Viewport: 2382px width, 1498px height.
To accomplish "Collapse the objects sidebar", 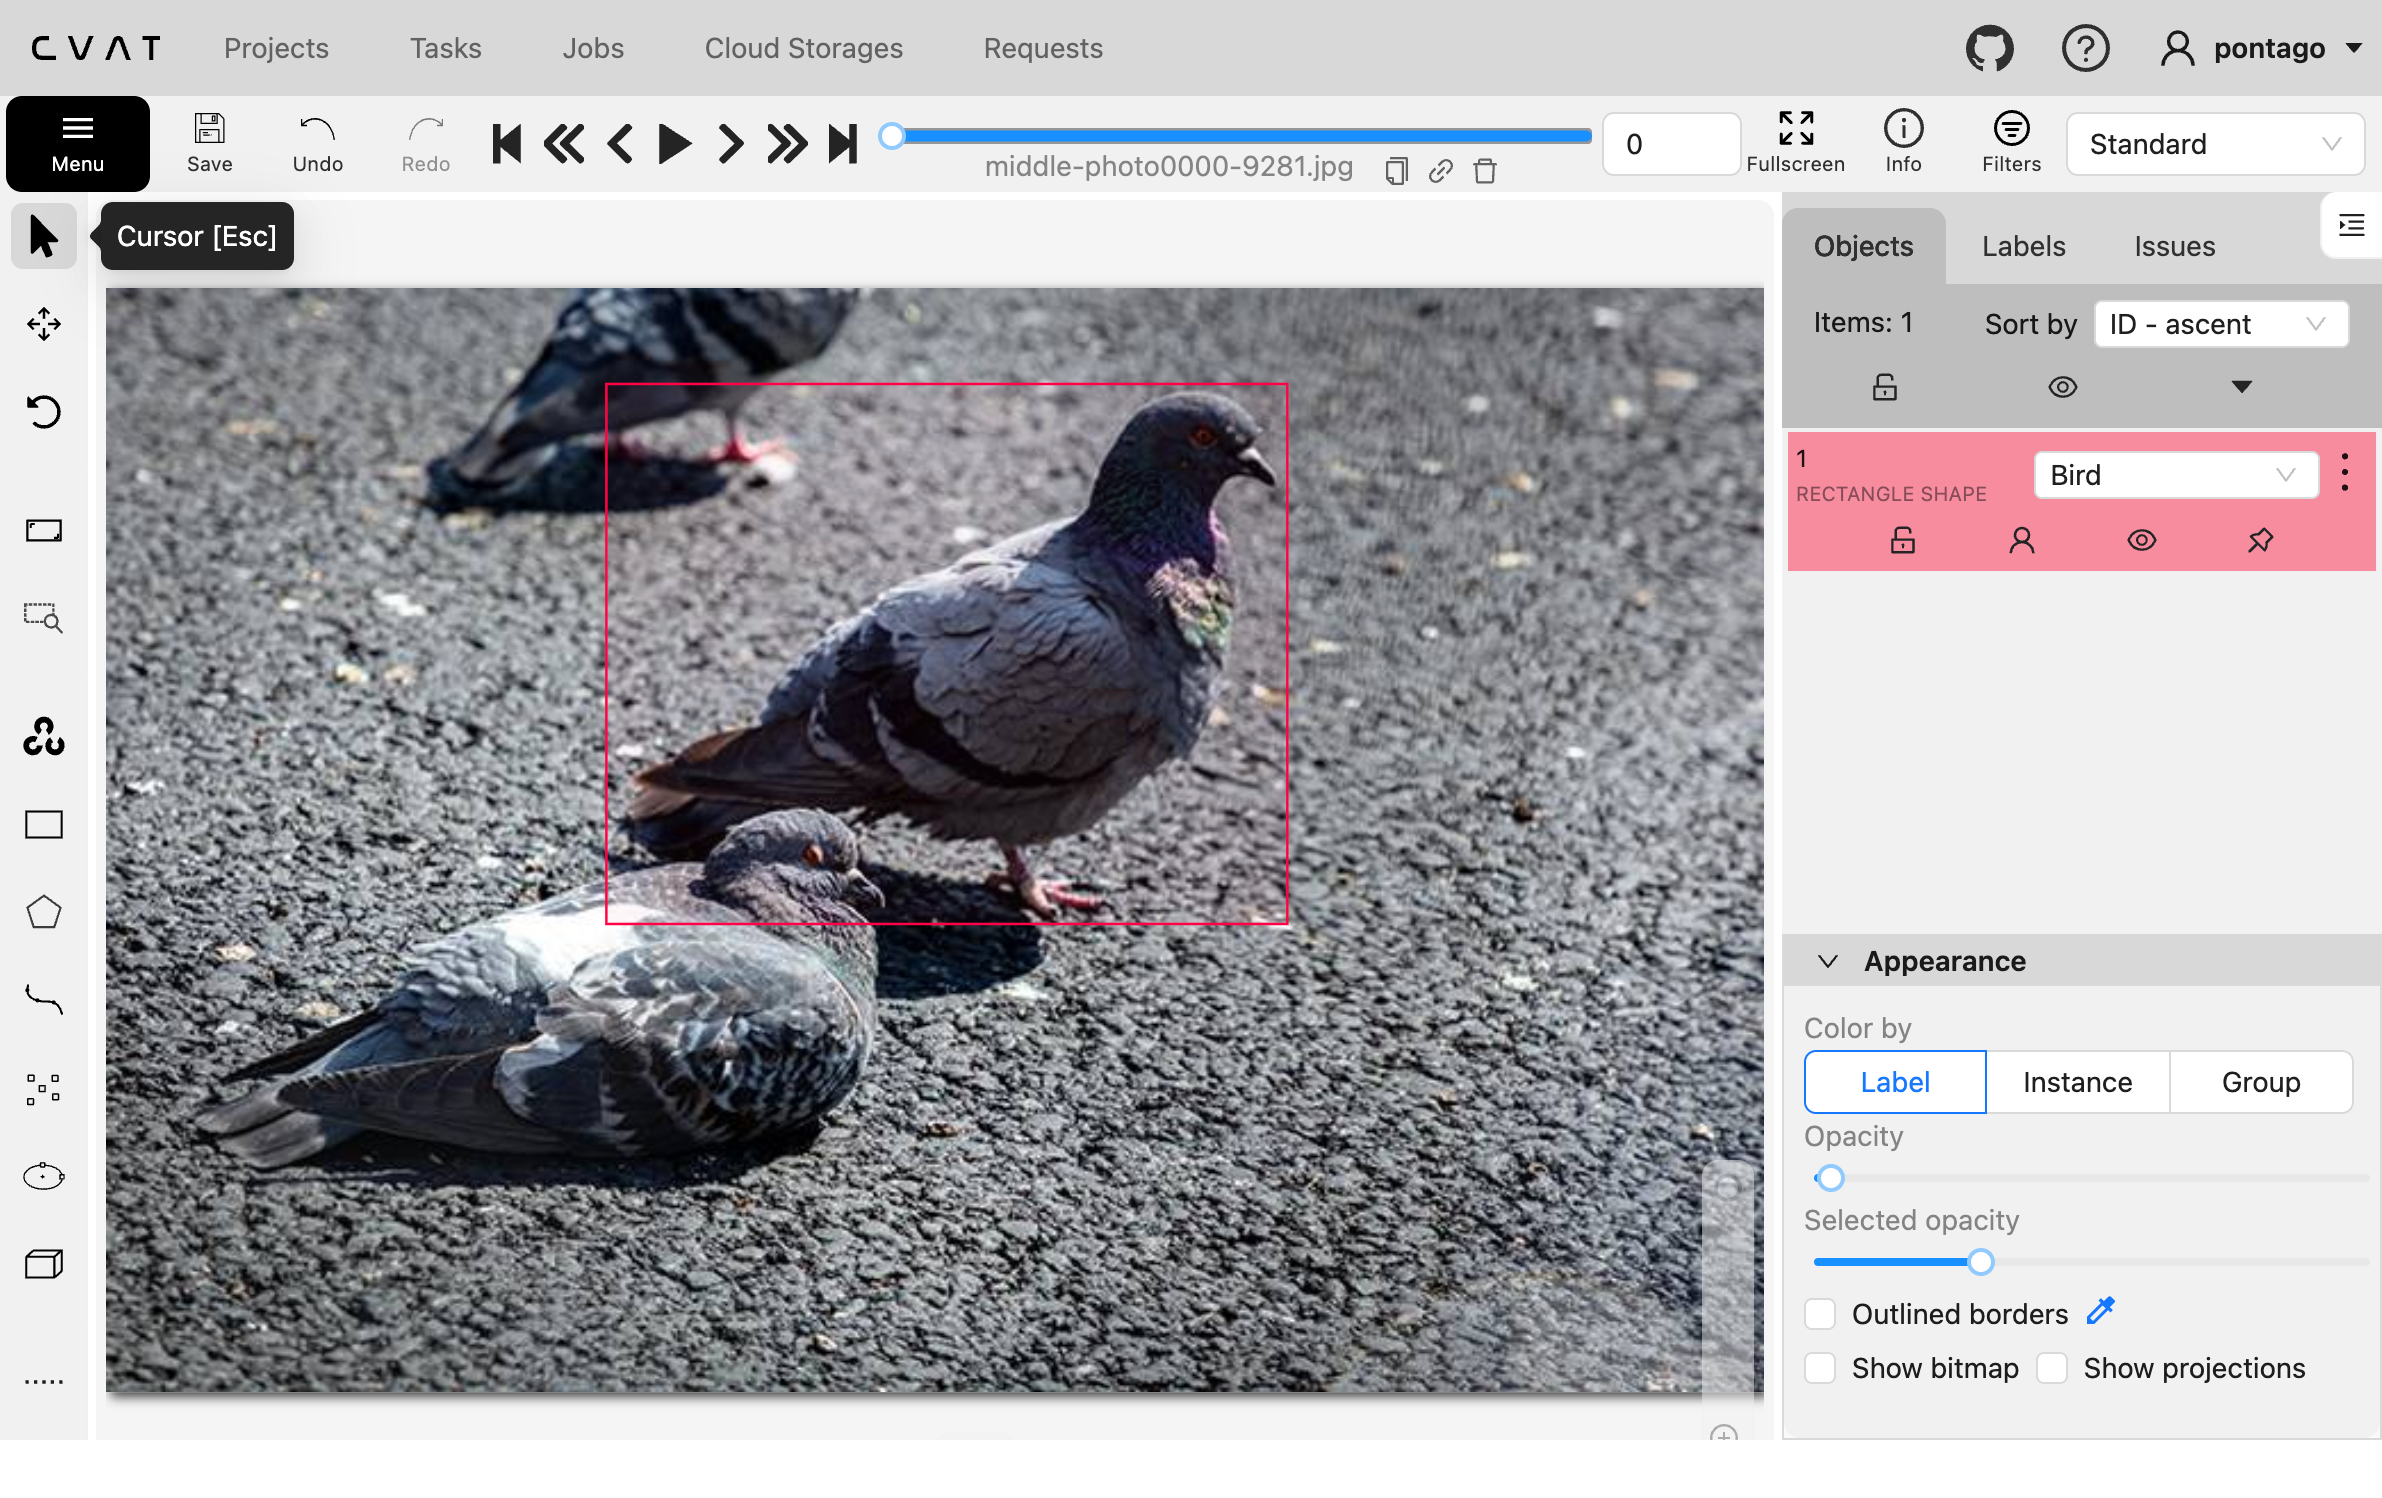I will 2351,226.
